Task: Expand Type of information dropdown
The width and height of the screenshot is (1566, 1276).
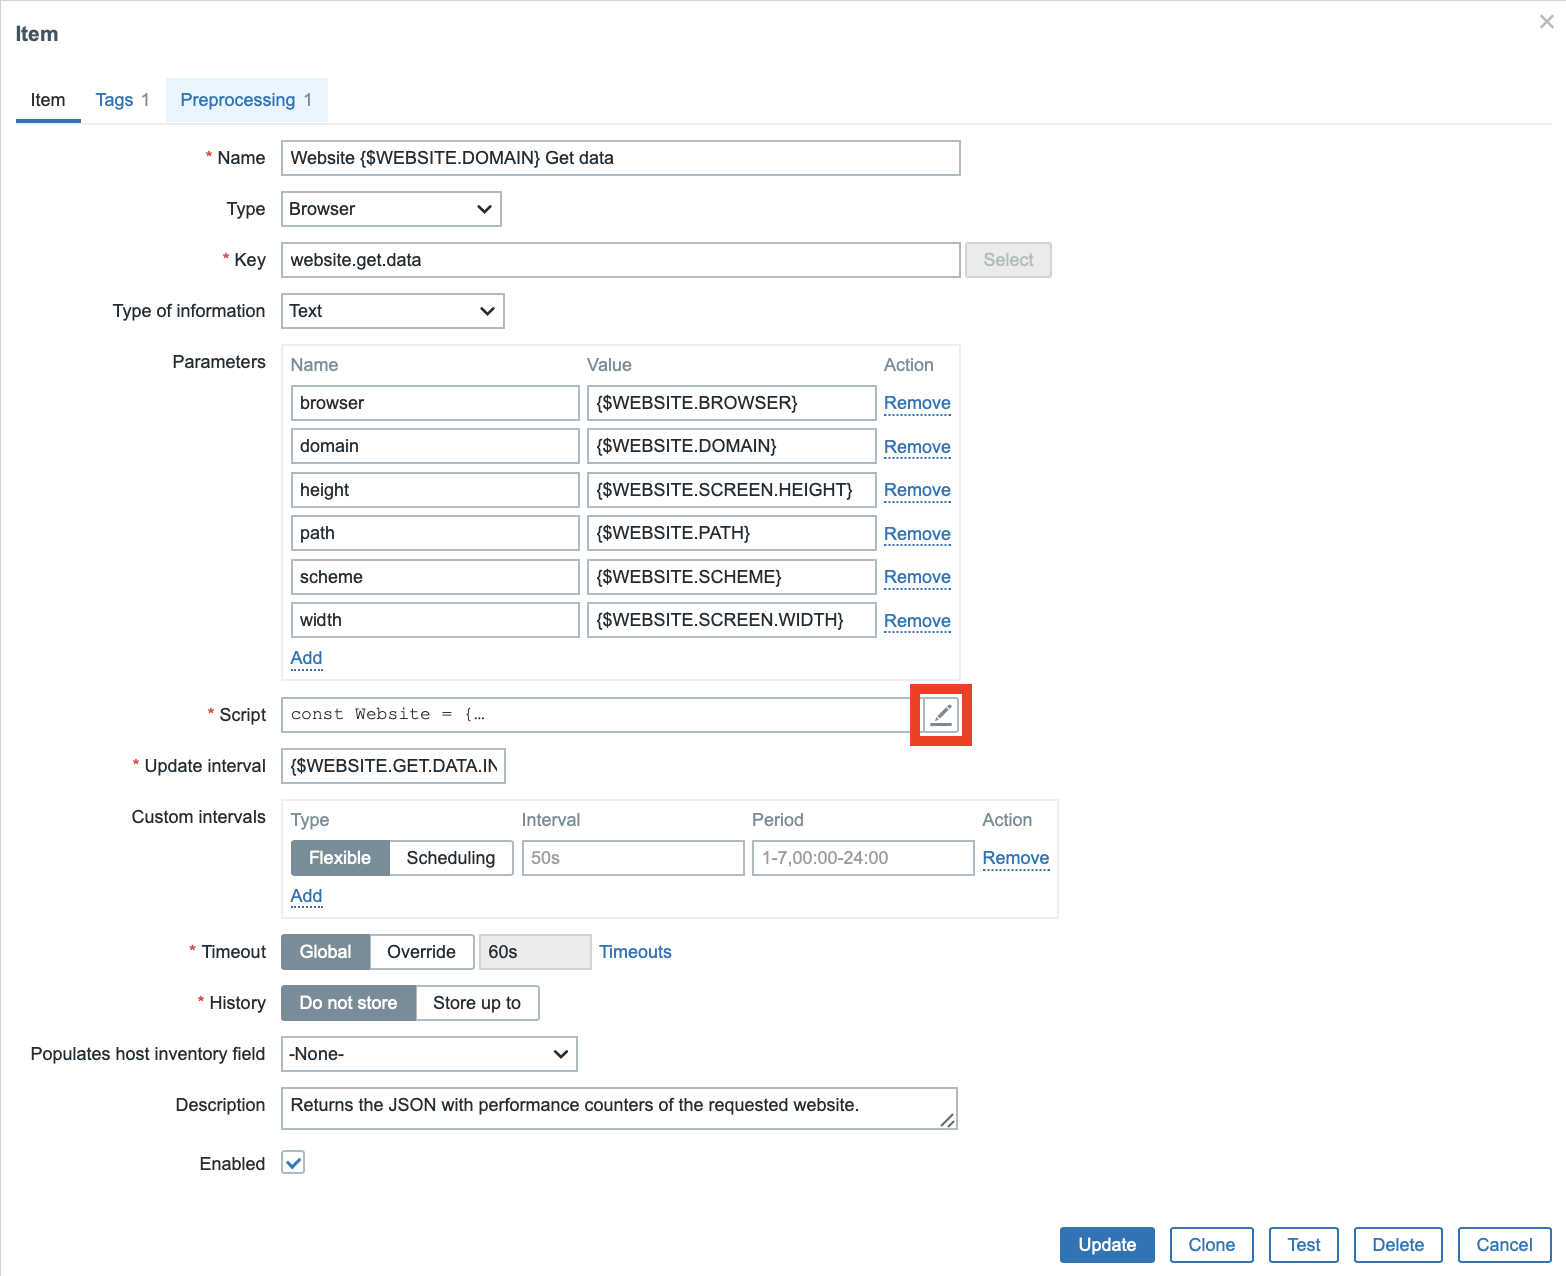Action: pos(392,311)
